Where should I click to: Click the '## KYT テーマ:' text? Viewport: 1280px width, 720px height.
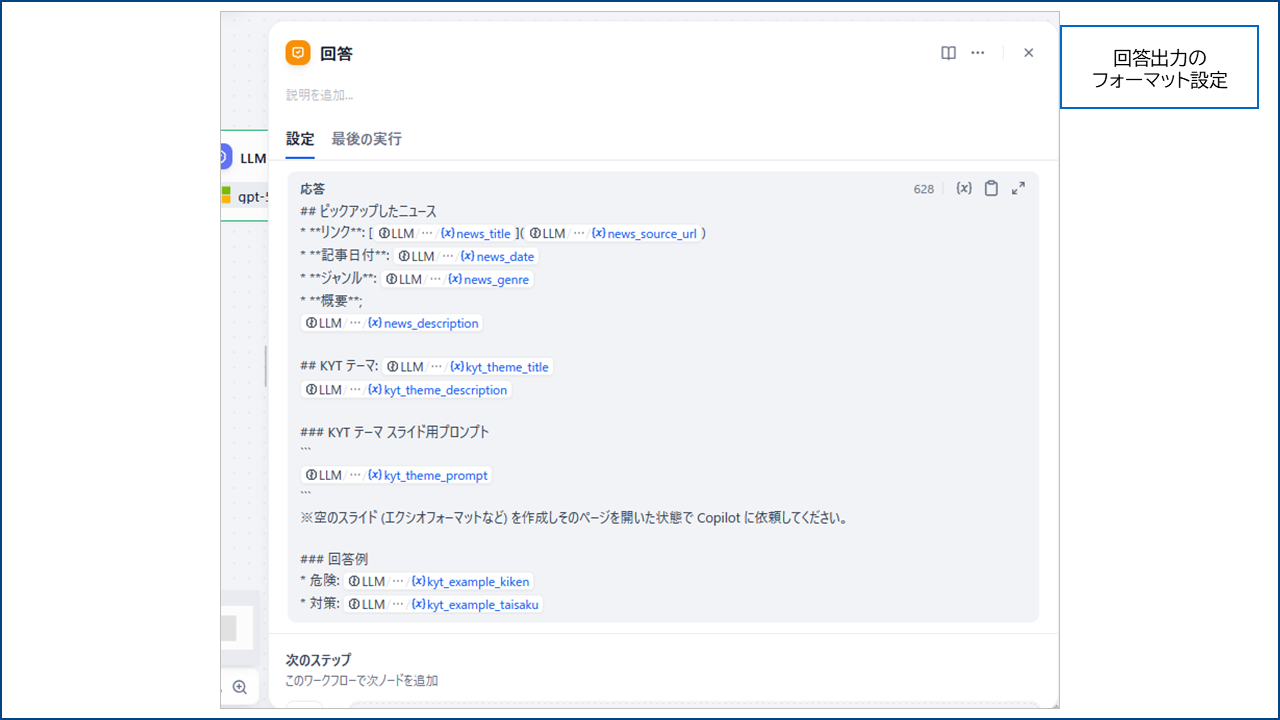[339, 367]
